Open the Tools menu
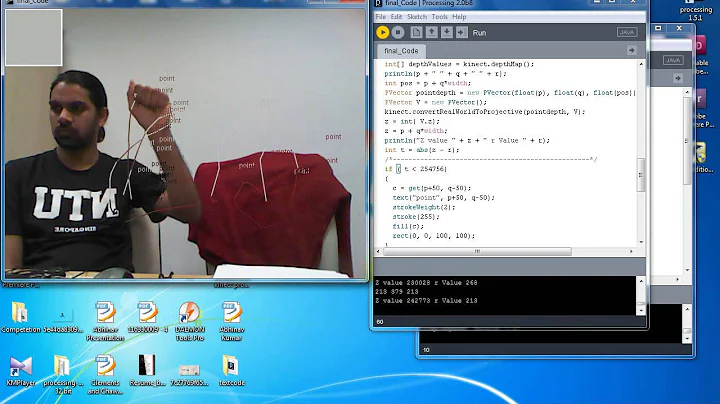 439,17
